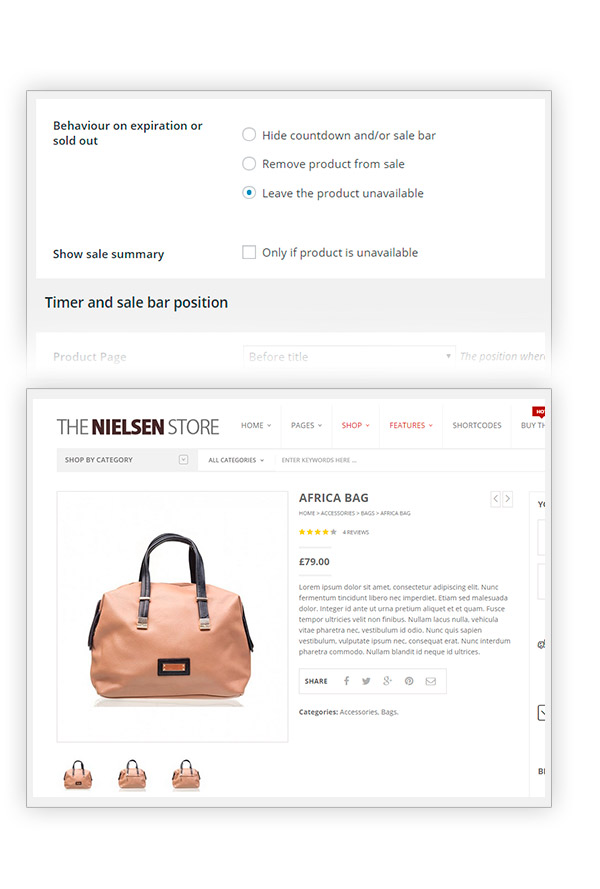Go to previous product arrow
Screen dimensions: 600x889
[x=495, y=498]
